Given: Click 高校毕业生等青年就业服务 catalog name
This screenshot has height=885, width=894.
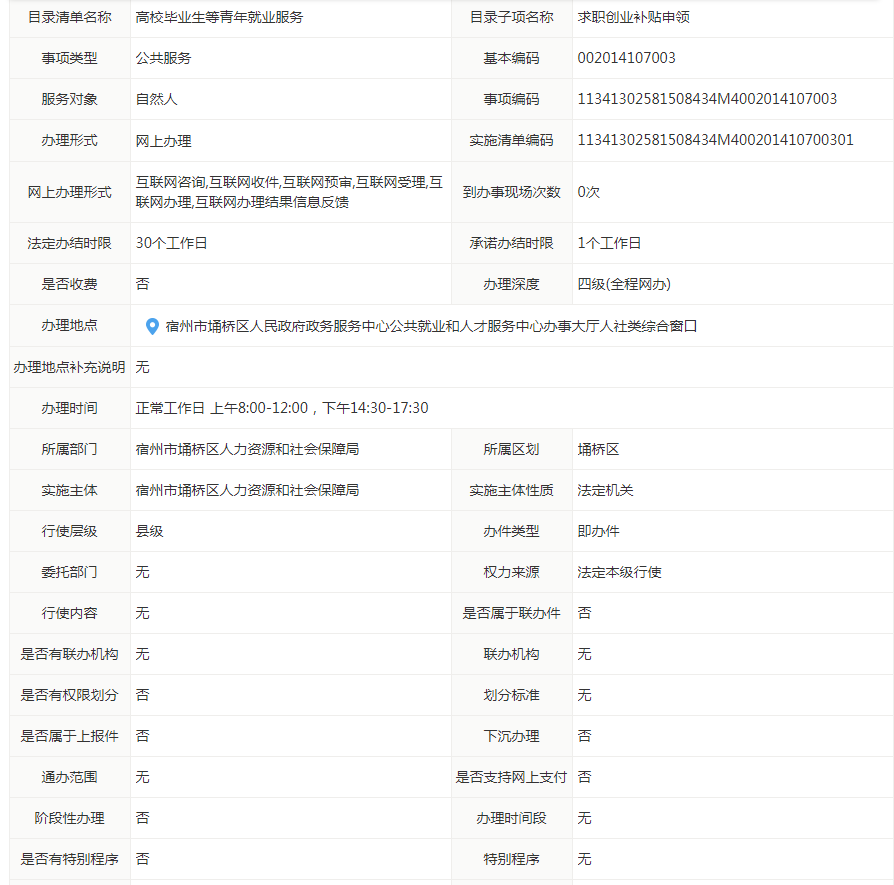Looking at the screenshot, I should (x=219, y=17).
